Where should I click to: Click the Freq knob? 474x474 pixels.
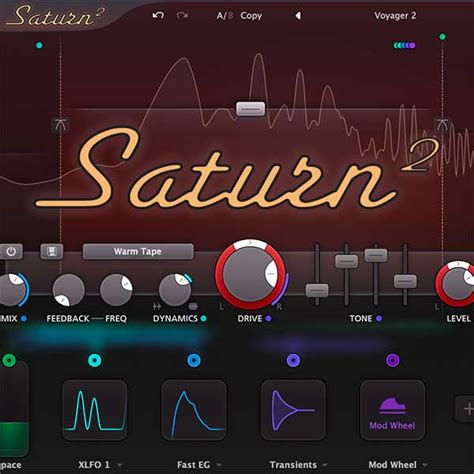[116, 290]
